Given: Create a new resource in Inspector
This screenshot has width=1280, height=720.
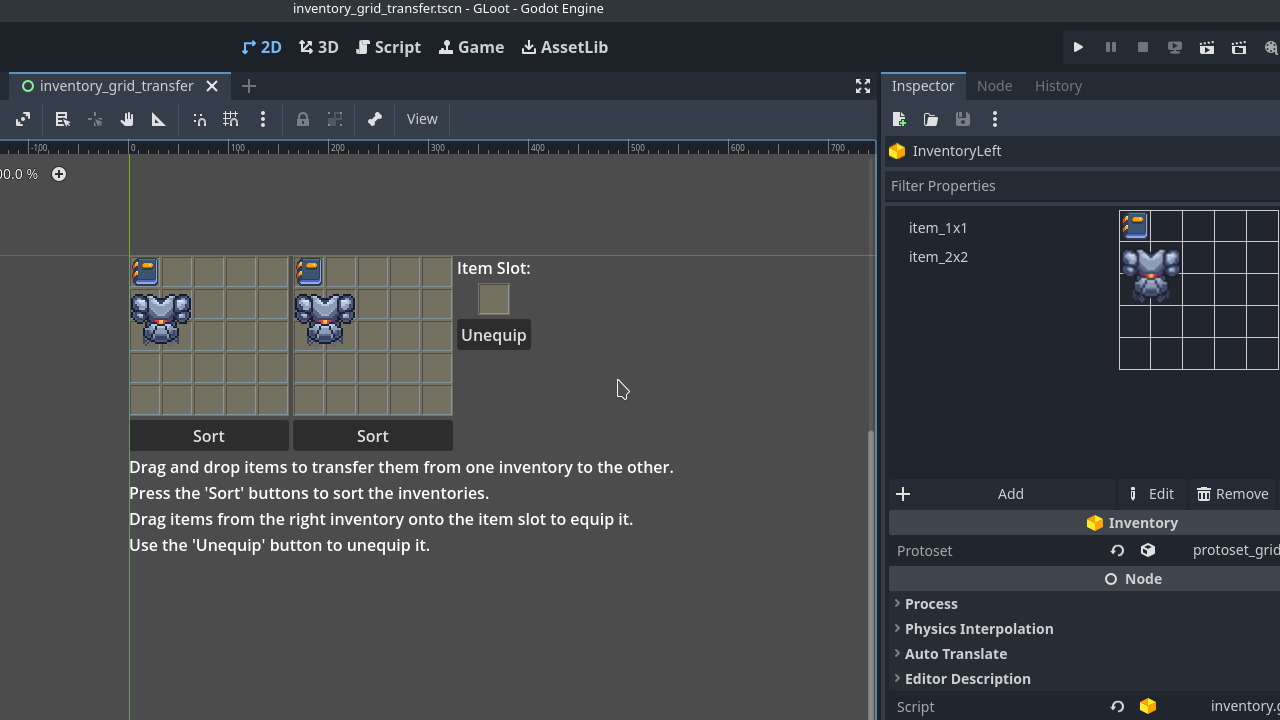Looking at the screenshot, I should click(899, 119).
